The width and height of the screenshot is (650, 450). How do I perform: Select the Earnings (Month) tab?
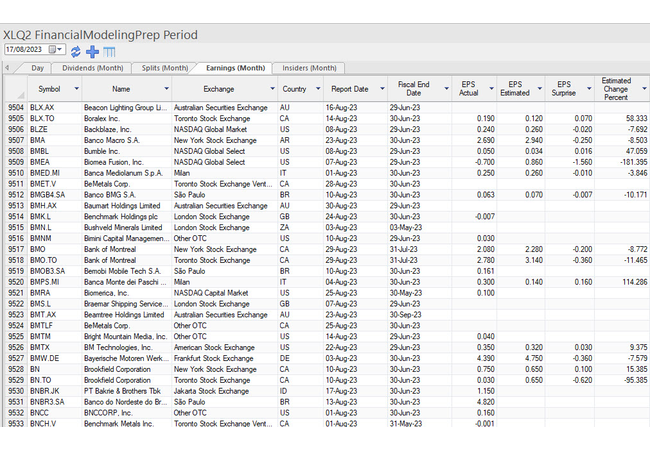click(x=235, y=68)
